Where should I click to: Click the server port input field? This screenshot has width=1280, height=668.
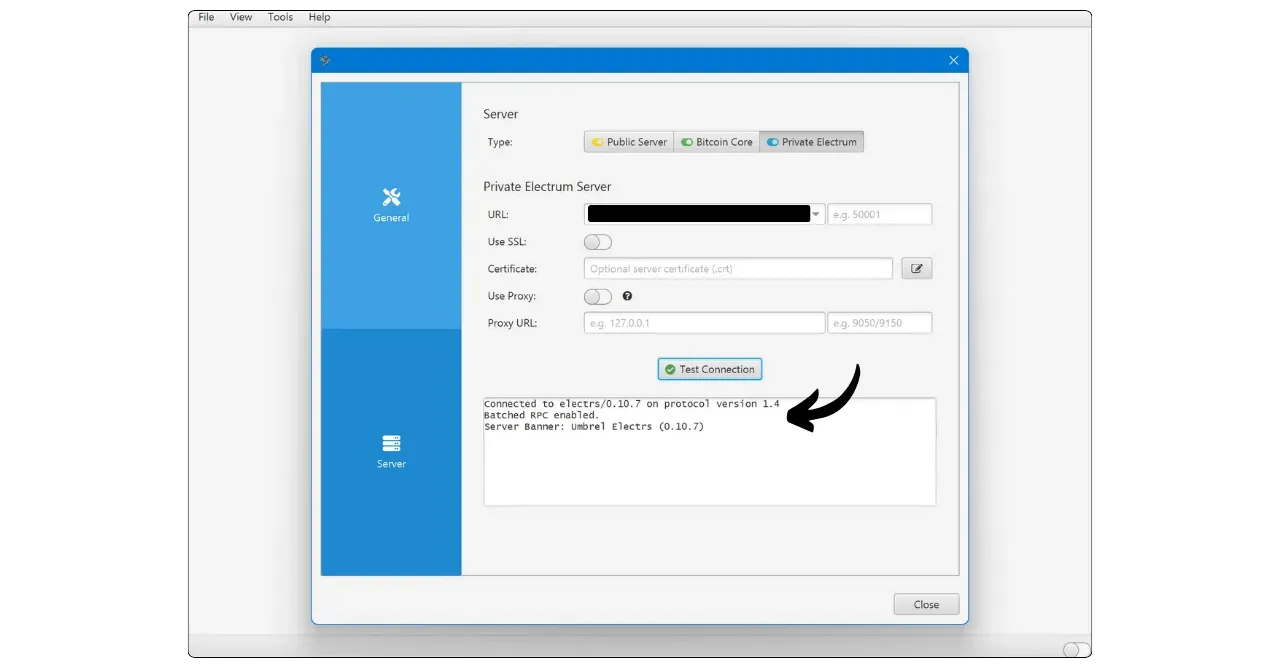coord(879,214)
